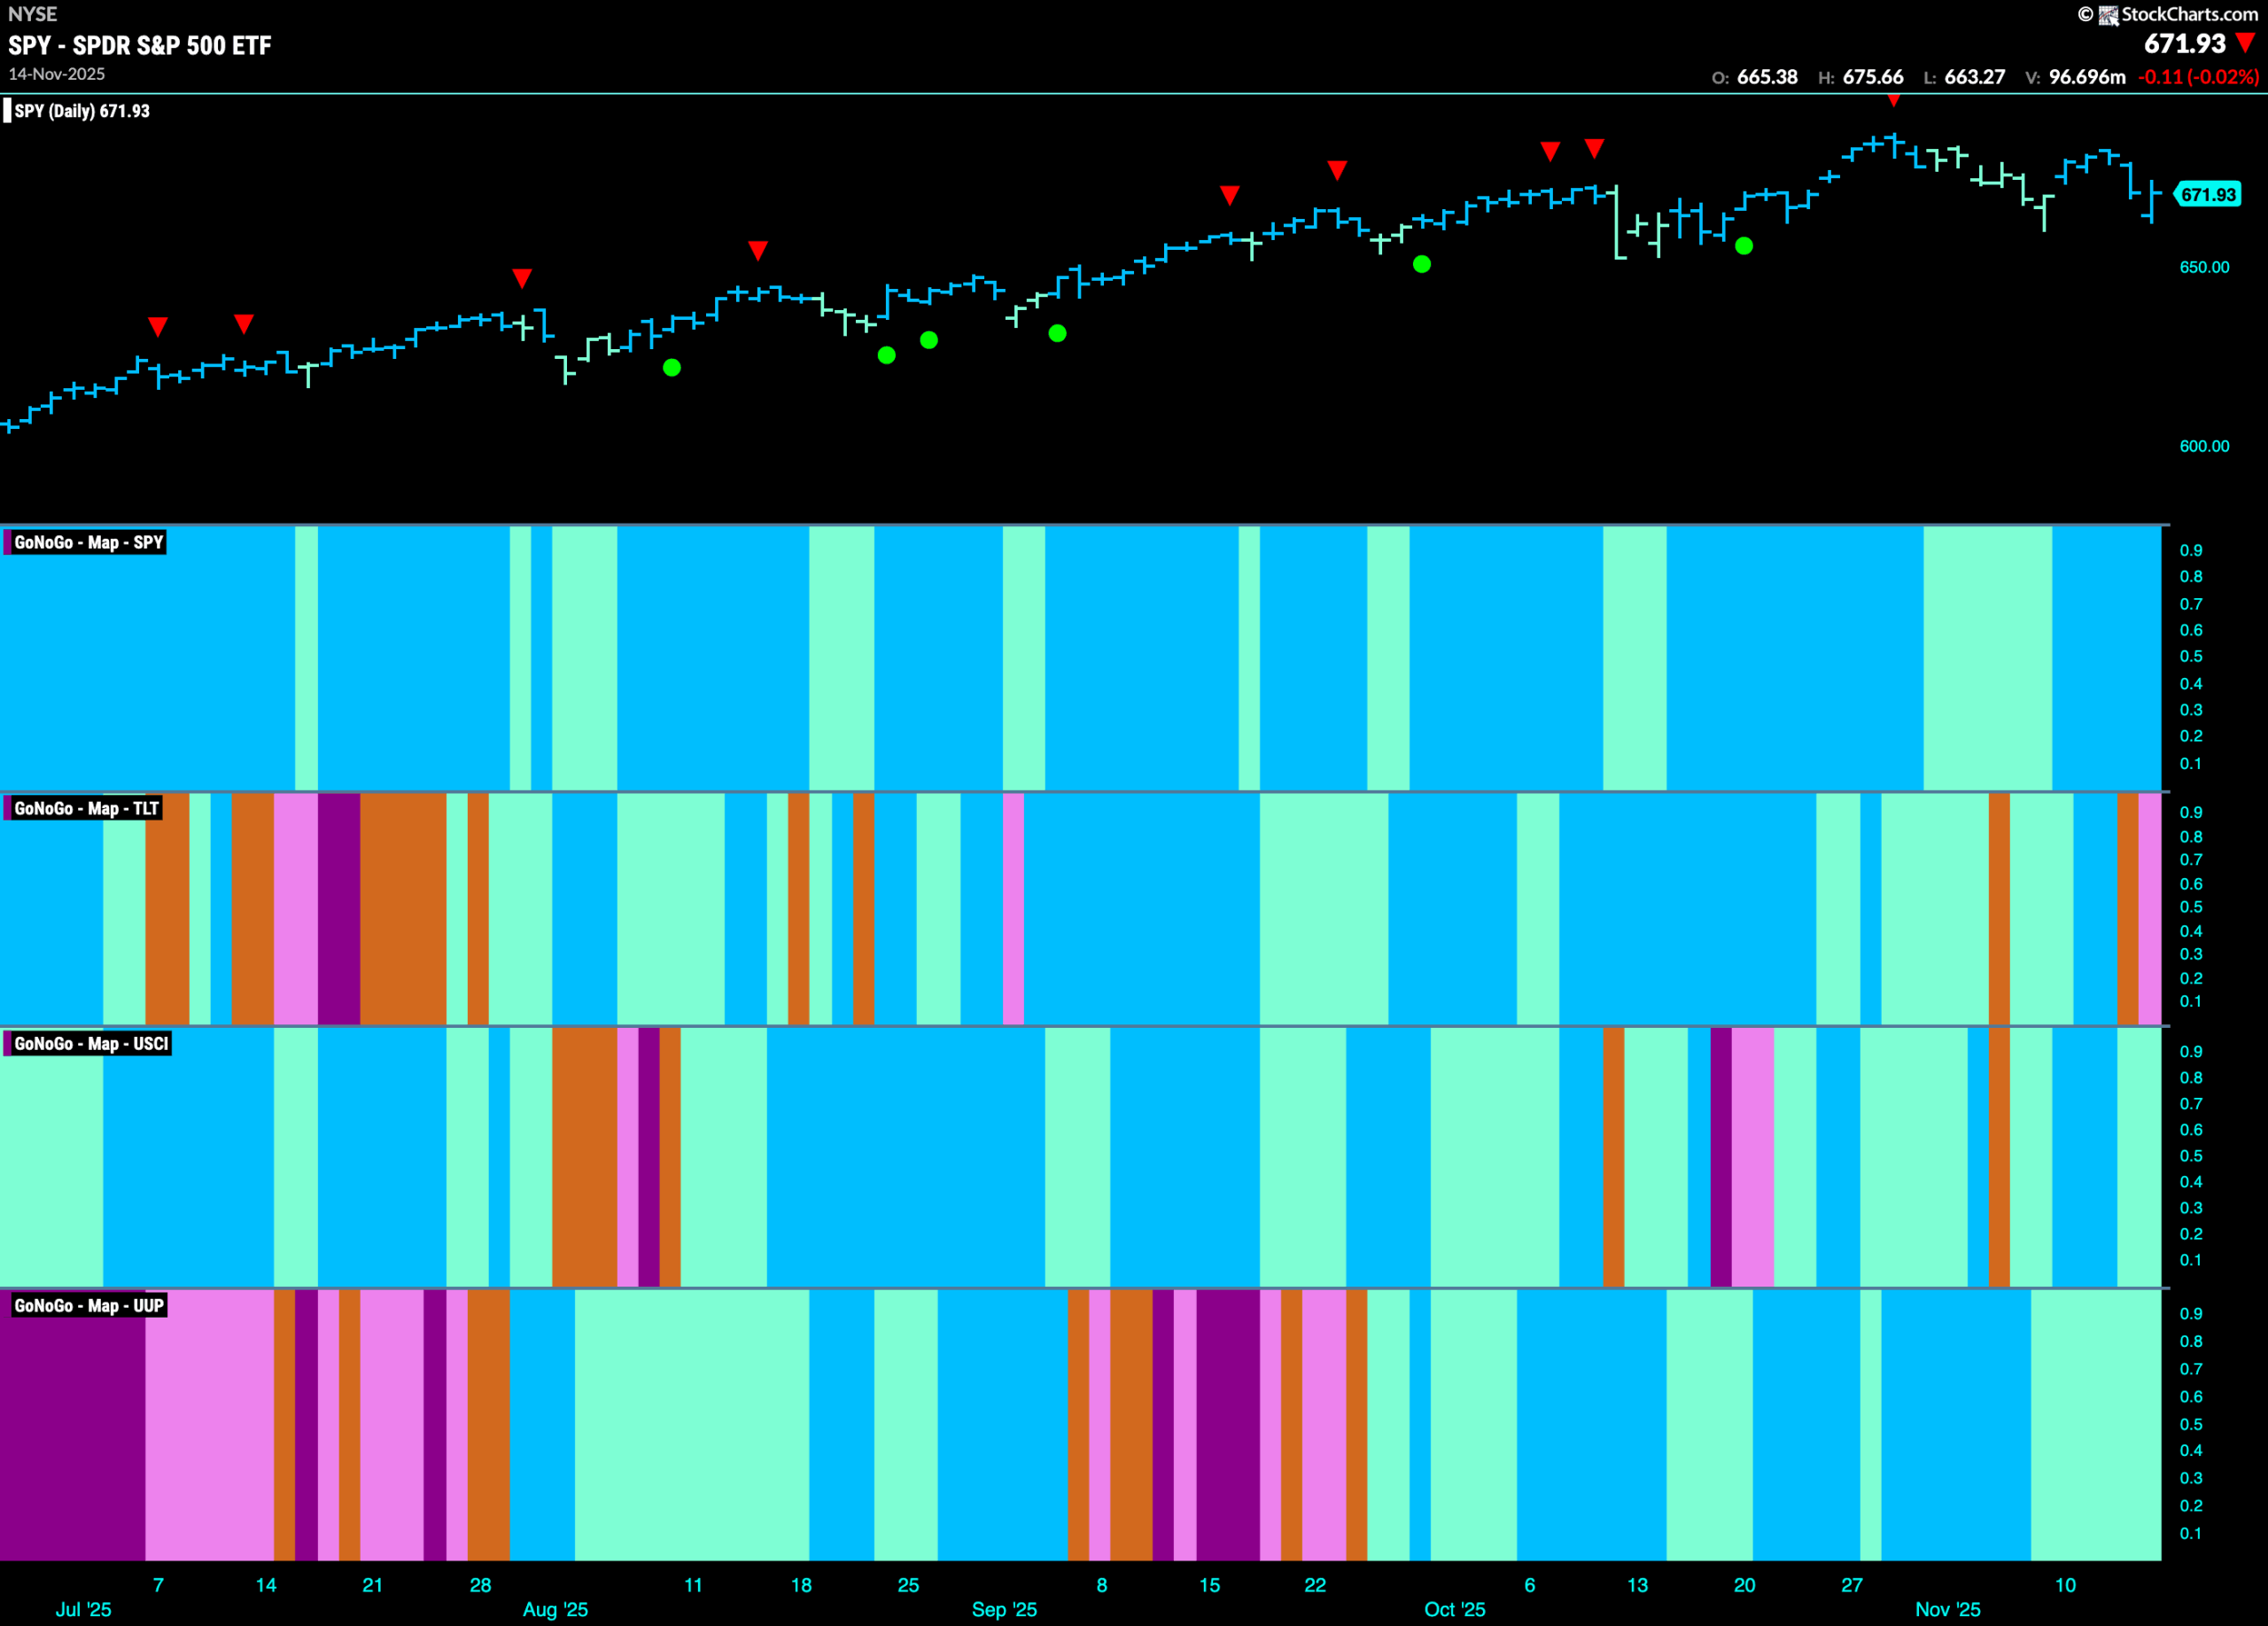Click the 14-Nov-2025 date label
The height and width of the screenshot is (1626, 2268).
[57, 74]
